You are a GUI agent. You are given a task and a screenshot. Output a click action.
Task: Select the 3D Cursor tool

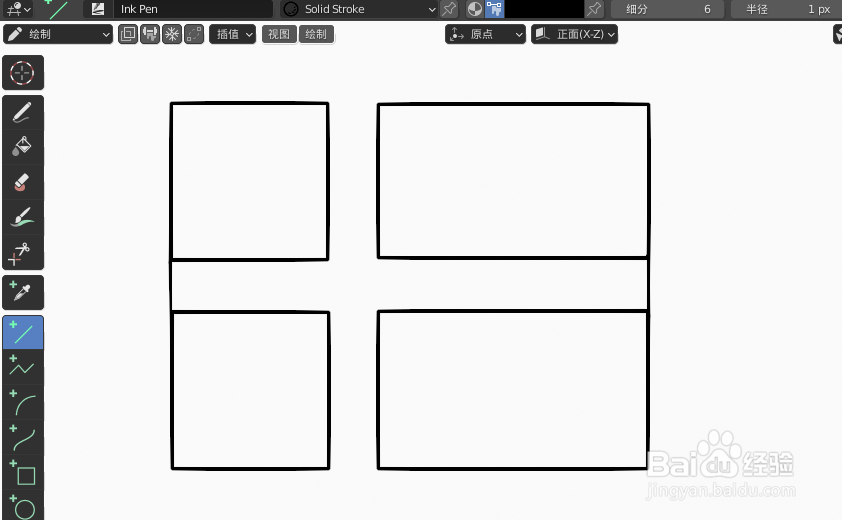point(23,73)
